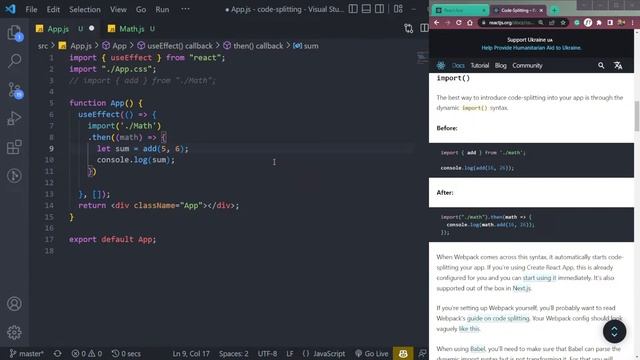Image resolution: width=640 pixels, height=360 pixels.
Task: Open the Tutorial link on React site
Action: click(x=480, y=65)
